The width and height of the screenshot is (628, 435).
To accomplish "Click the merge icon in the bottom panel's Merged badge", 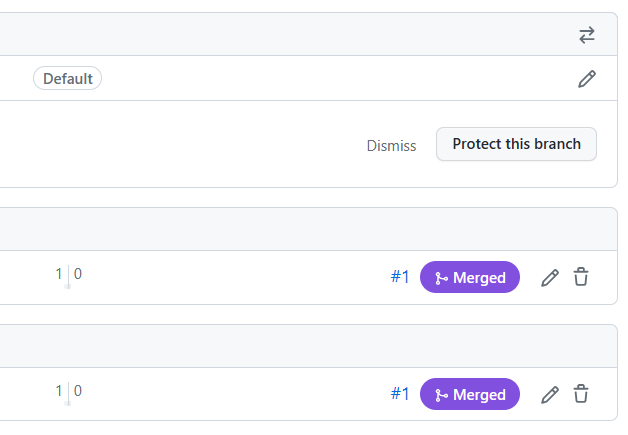I will click(x=441, y=395).
